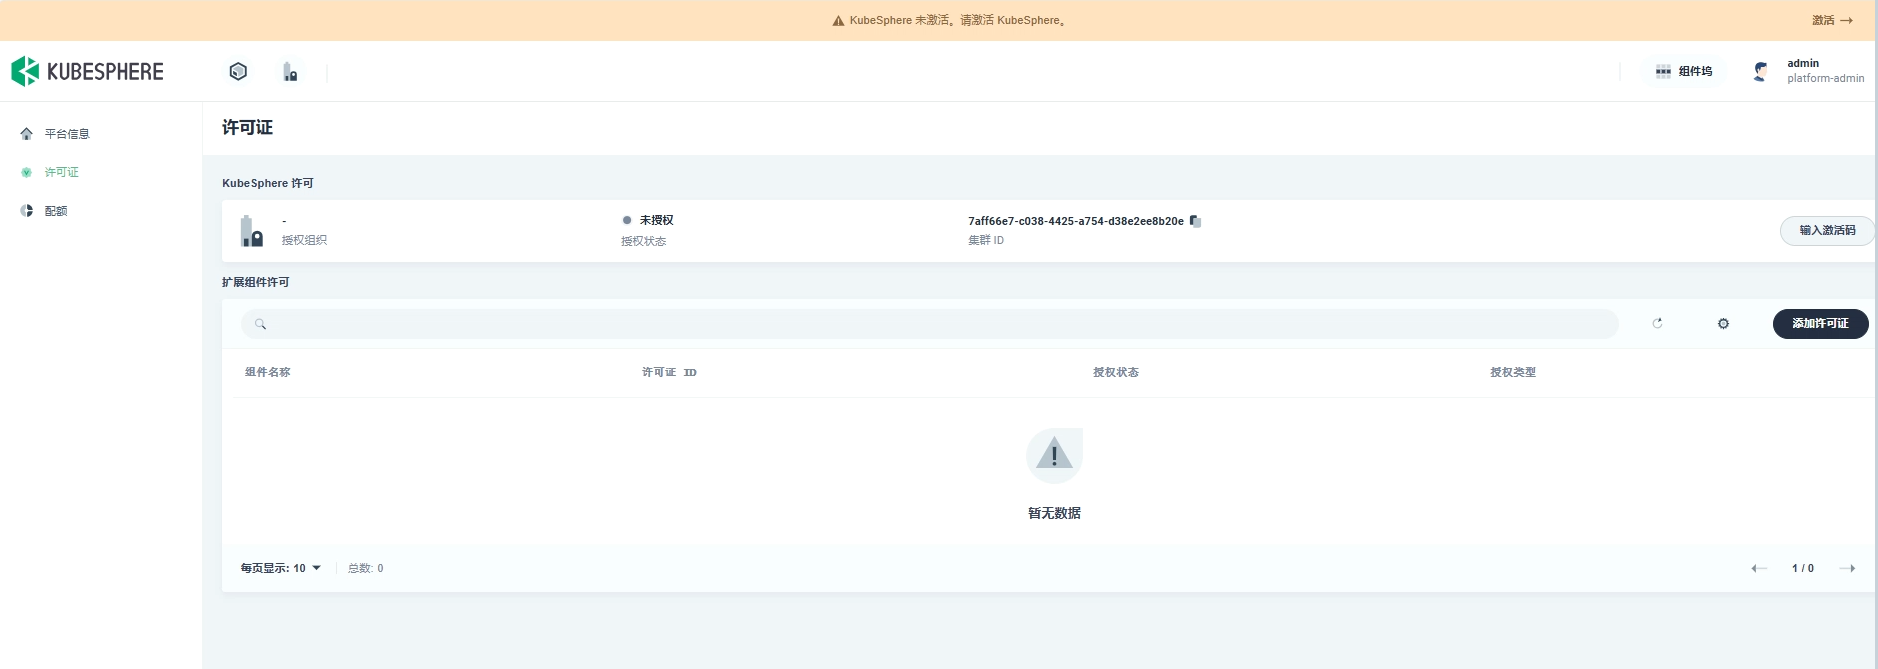Click the 激活 link in banner
Viewport: 1878px width, 669px height.
tap(1831, 20)
